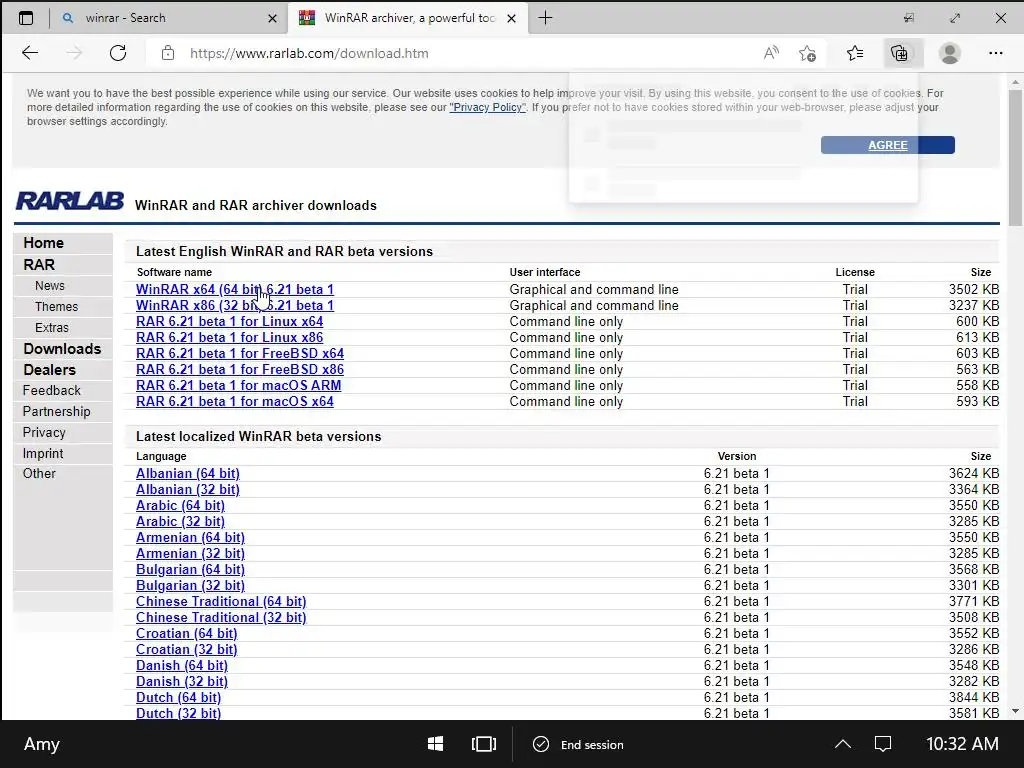Open browser Settings and more menu

(995, 53)
